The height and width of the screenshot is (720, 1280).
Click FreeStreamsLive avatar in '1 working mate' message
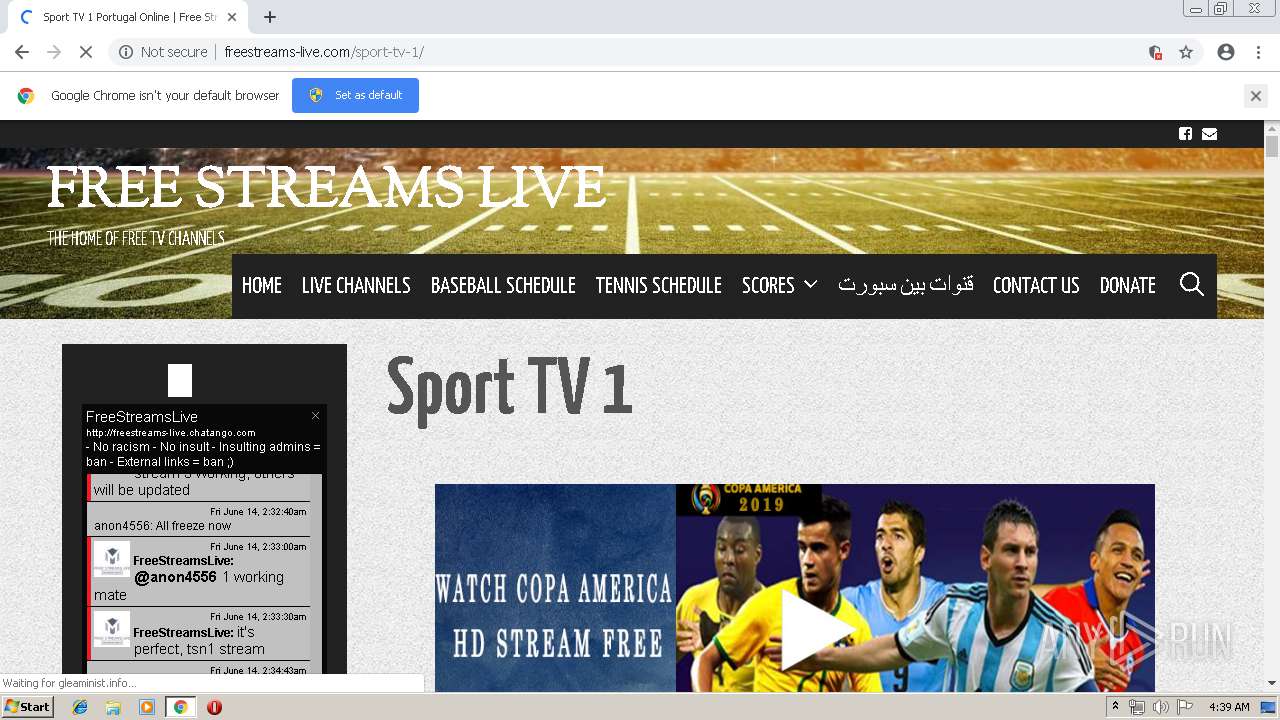(x=112, y=559)
